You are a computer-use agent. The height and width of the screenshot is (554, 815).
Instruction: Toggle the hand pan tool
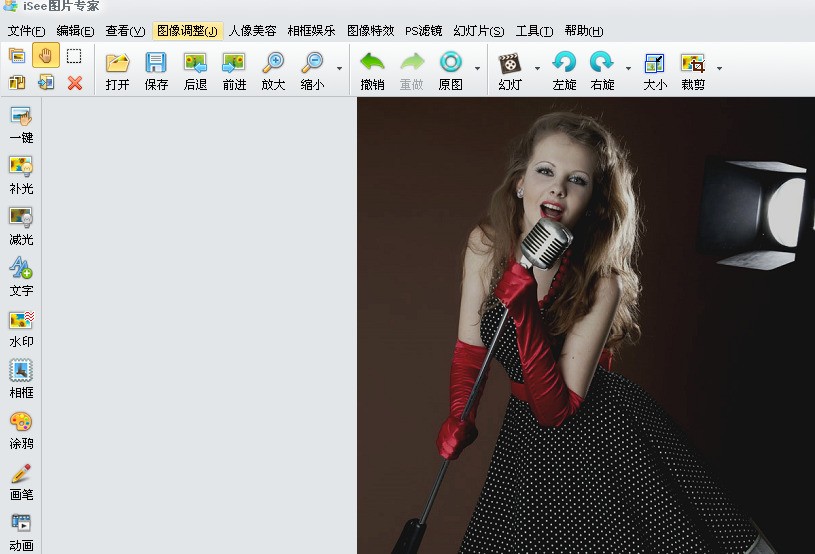[x=46, y=56]
